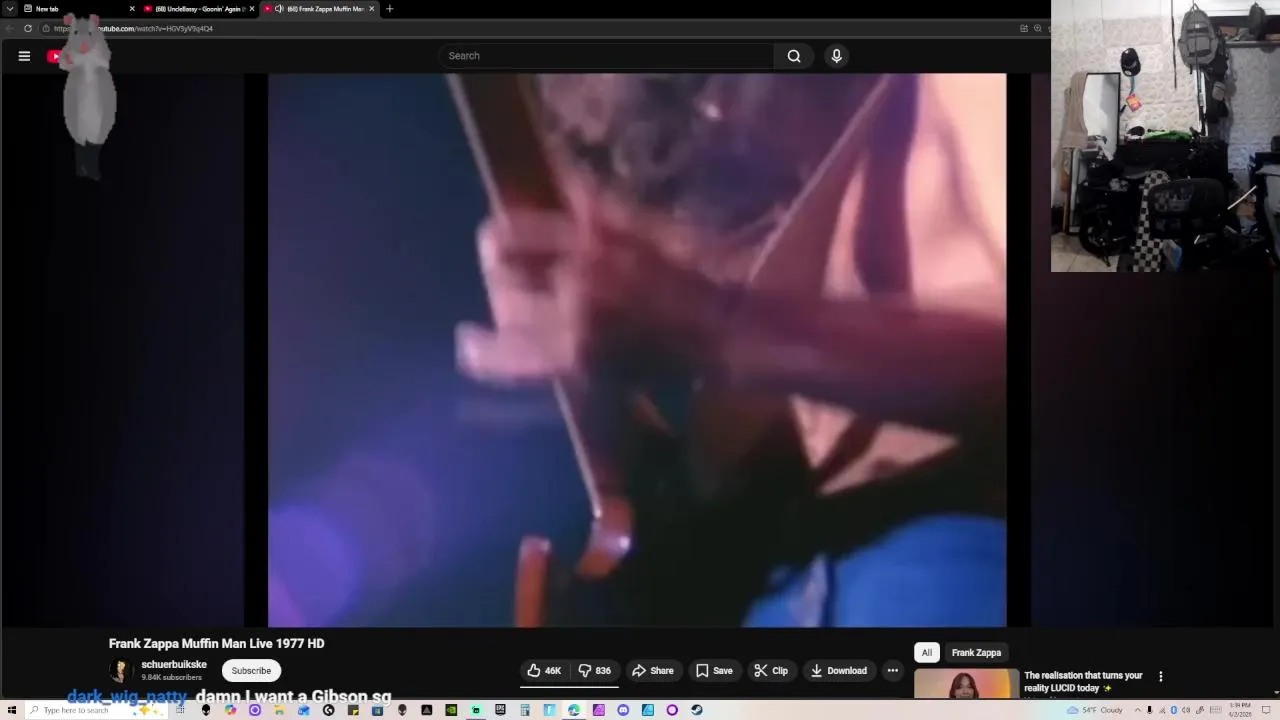1280x720 pixels.
Task: Open the three-dot more actions menu
Action: pyautogui.click(x=893, y=671)
